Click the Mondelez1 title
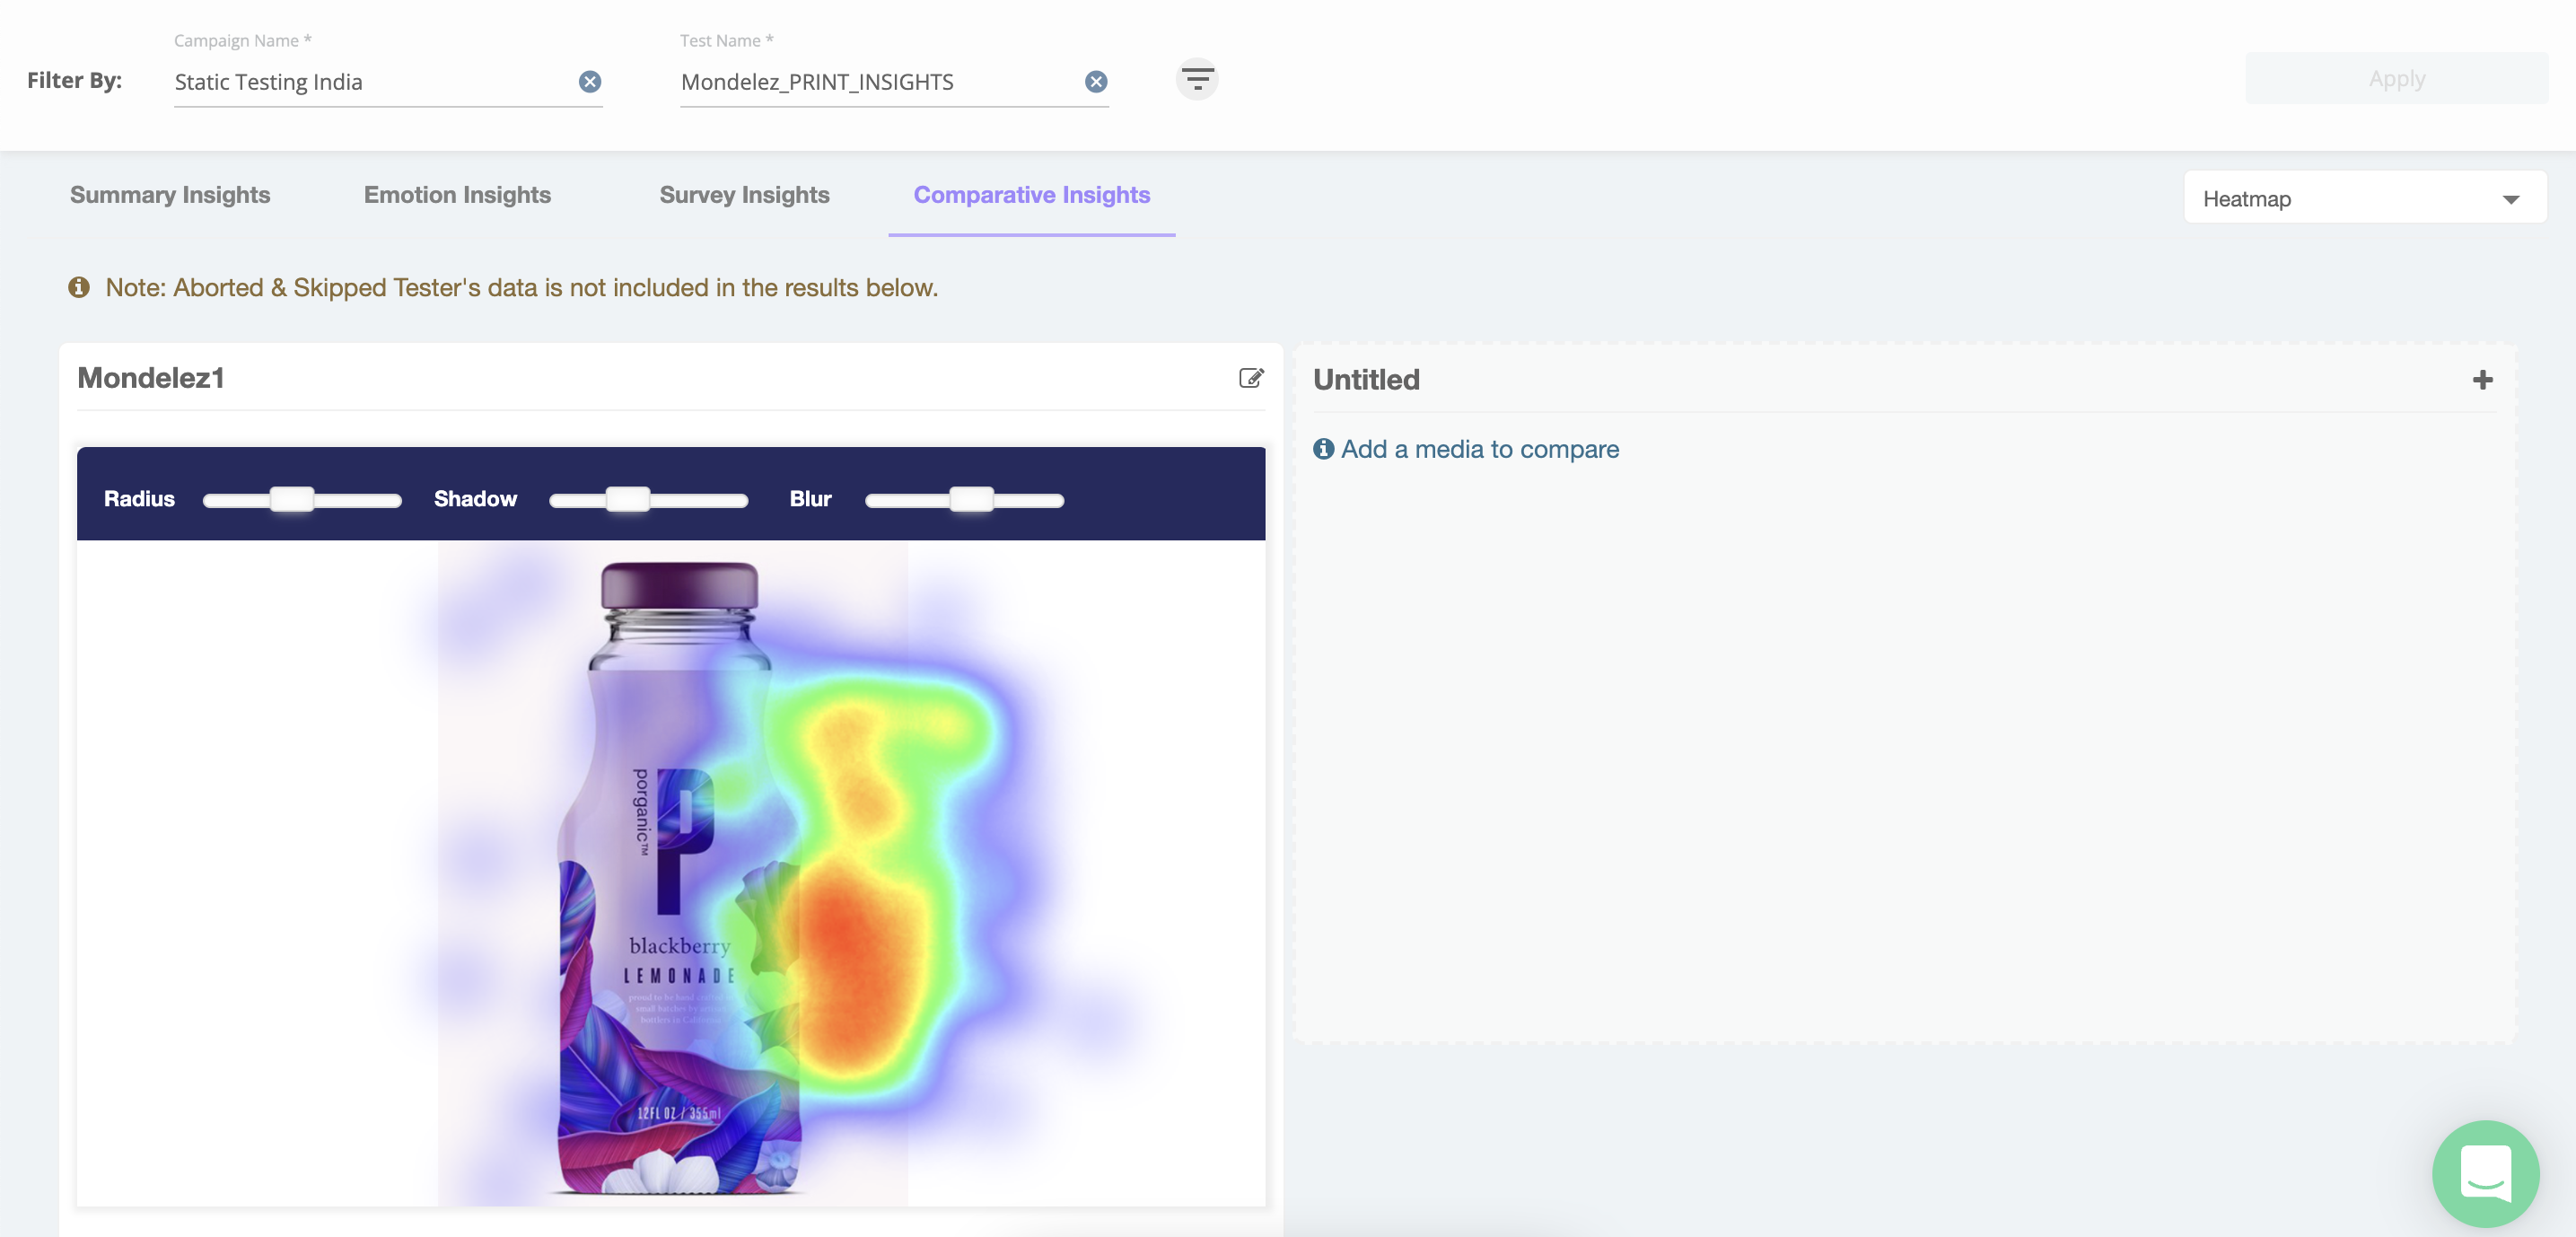This screenshot has height=1237, width=2576. tap(151, 378)
